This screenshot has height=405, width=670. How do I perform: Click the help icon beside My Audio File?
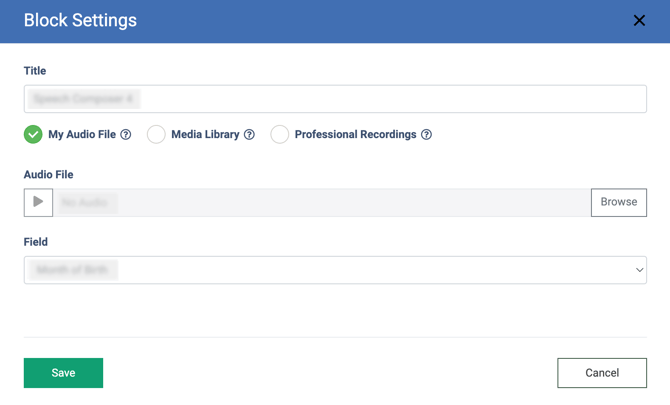(126, 135)
